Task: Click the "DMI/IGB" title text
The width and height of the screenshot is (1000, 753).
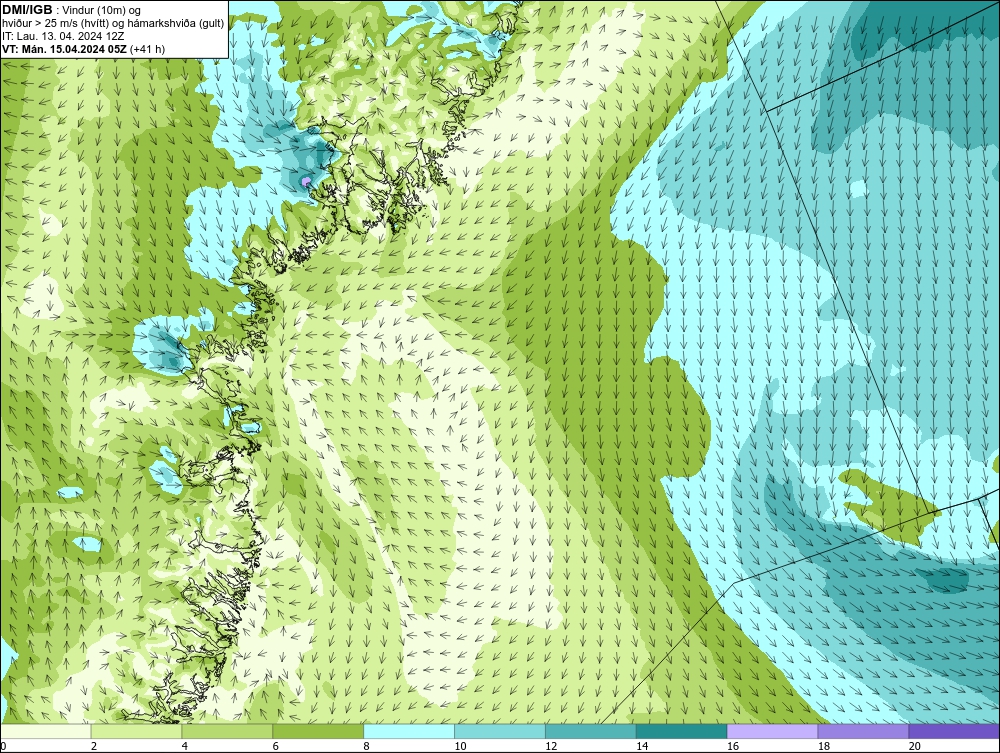Action: coord(27,10)
